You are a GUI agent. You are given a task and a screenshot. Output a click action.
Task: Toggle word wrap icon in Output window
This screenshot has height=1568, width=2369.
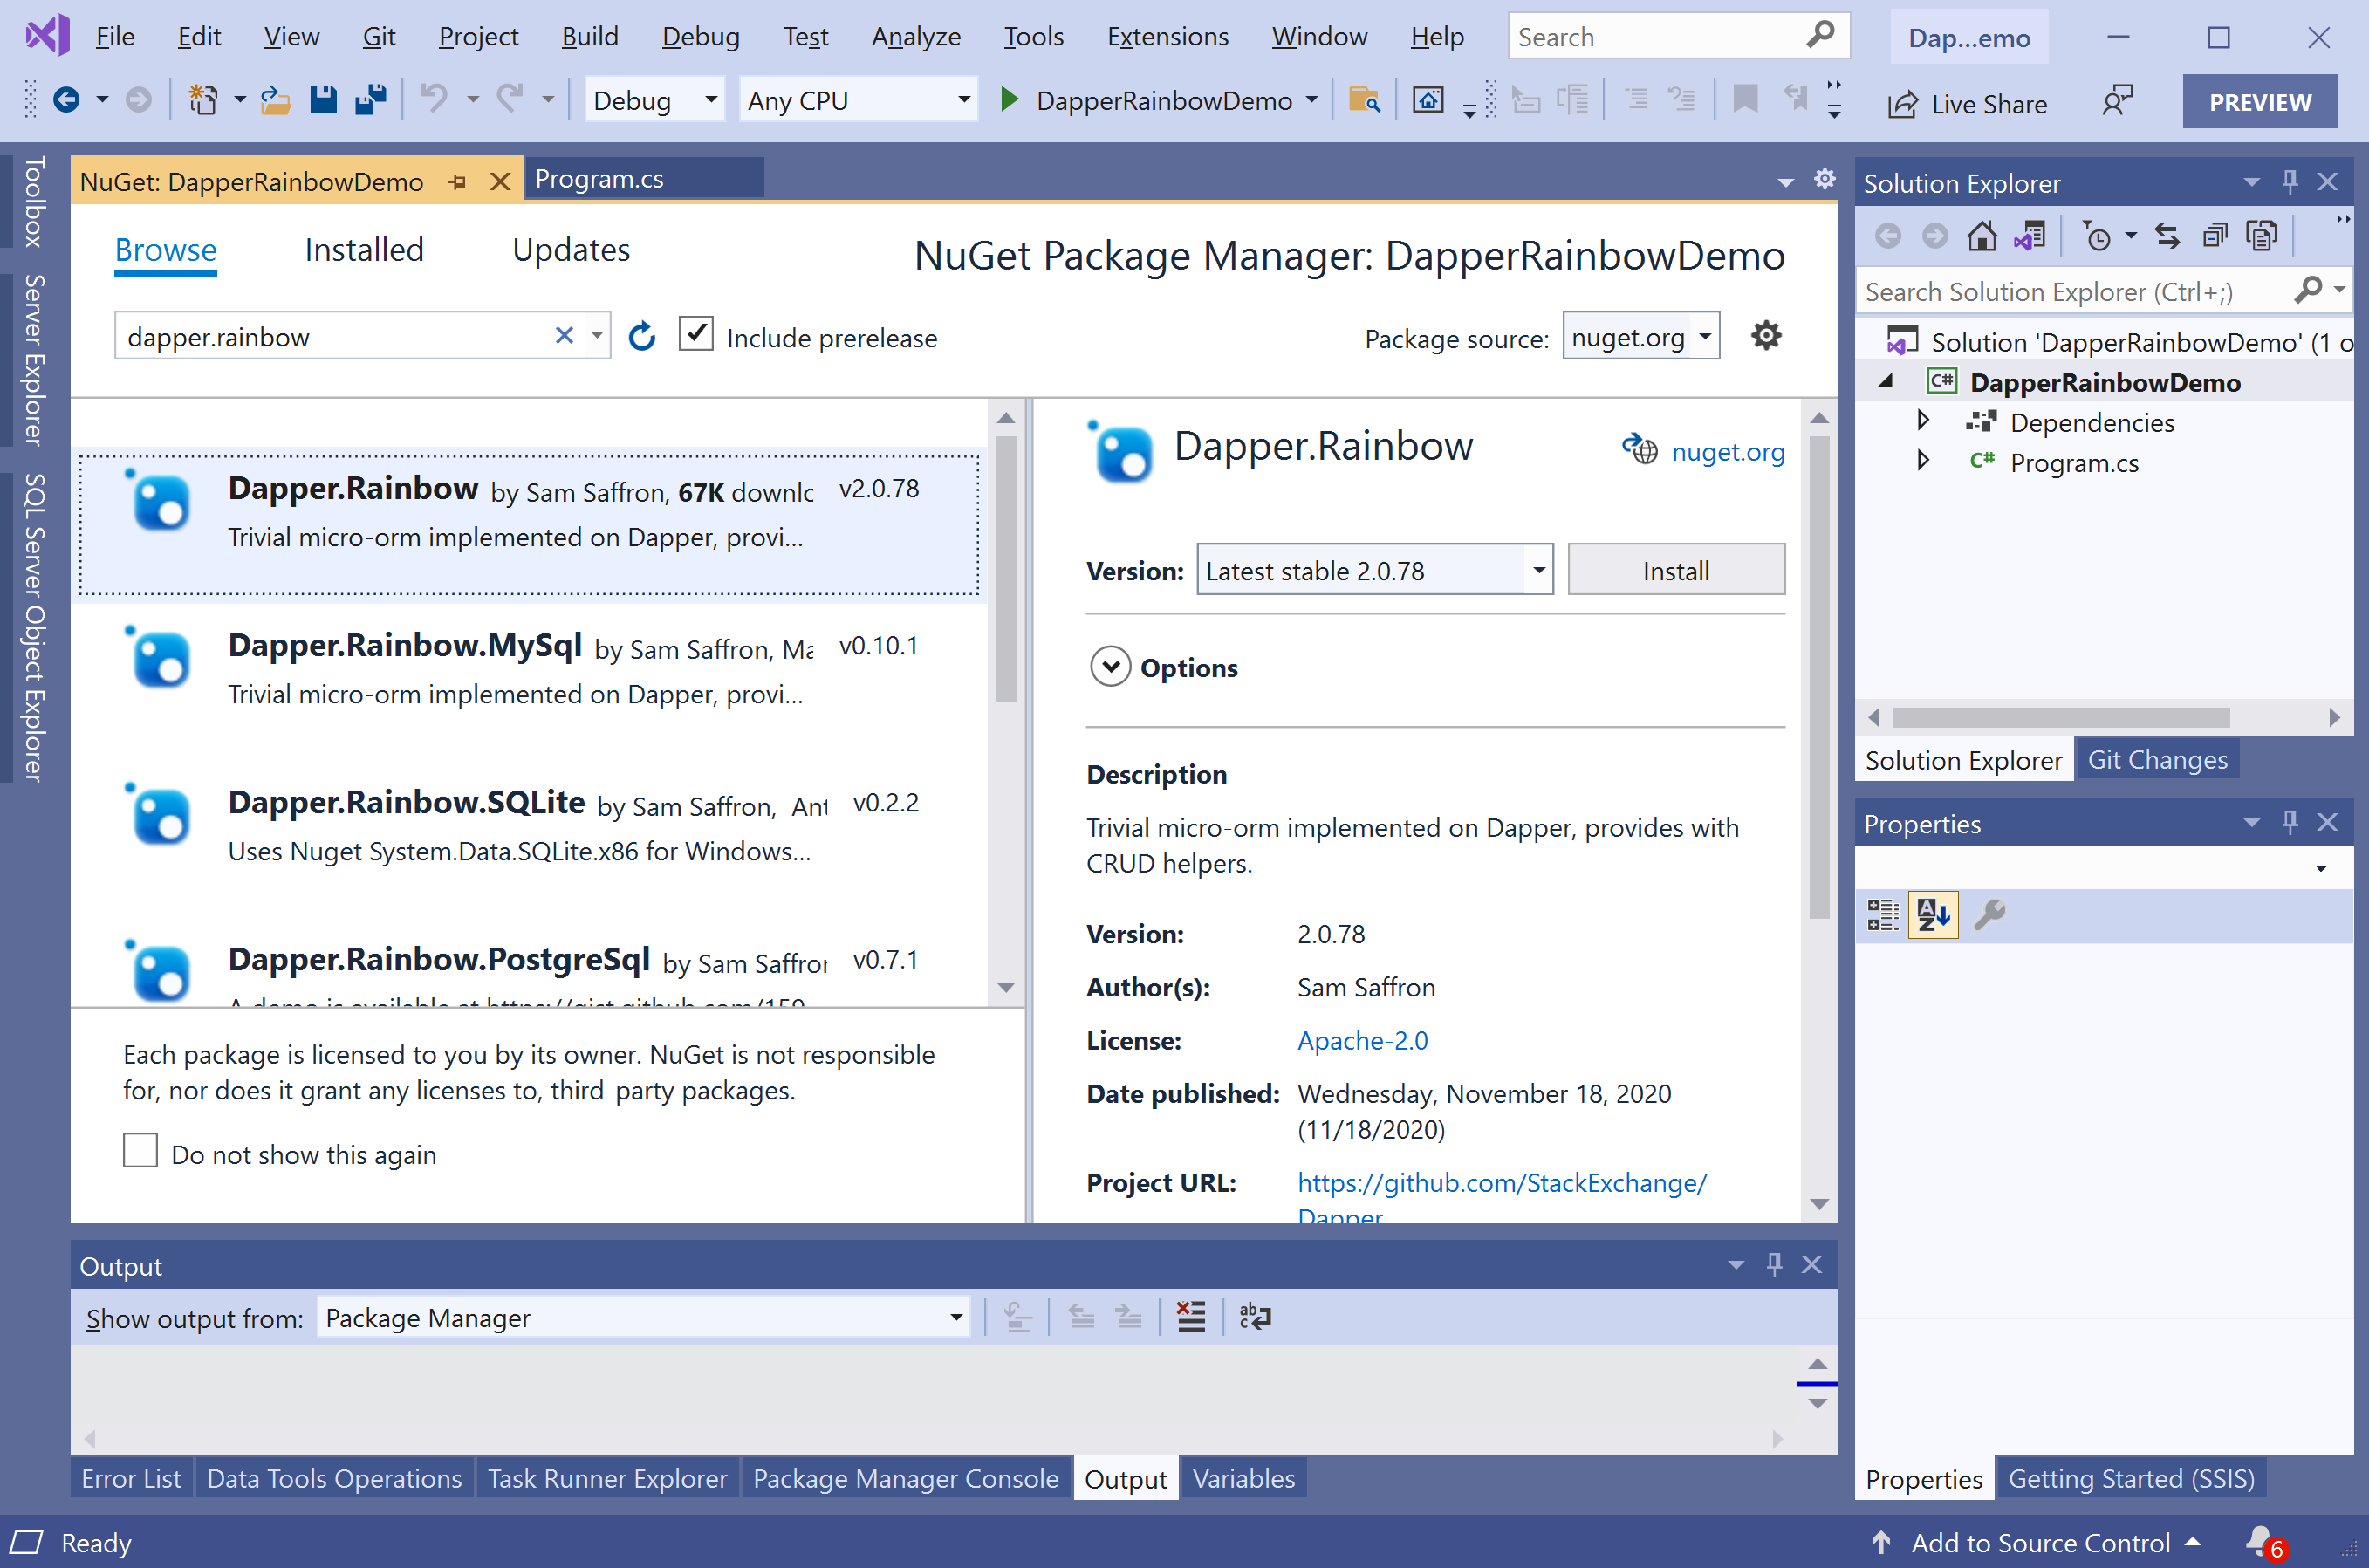pyautogui.click(x=1254, y=1317)
